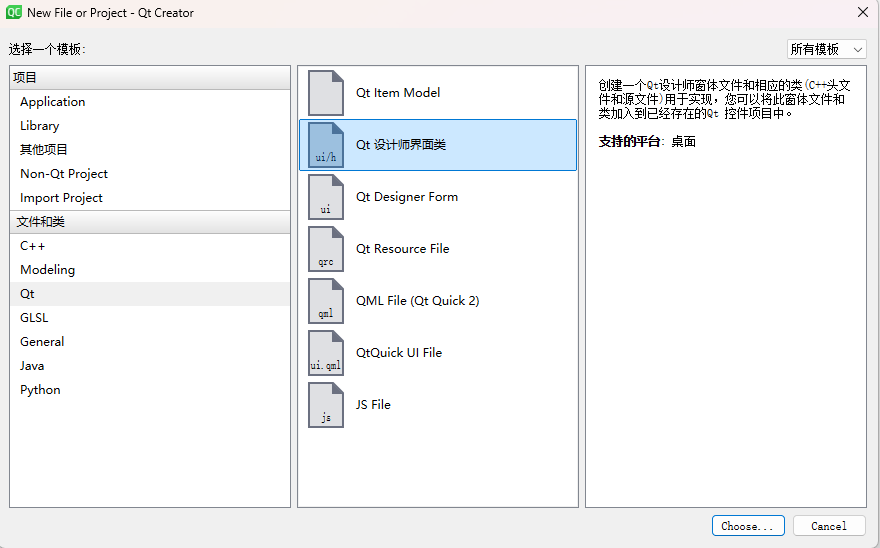Click the 文件和类 section header
Screen dimensions: 880x548
pyautogui.click(x=150, y=222)
